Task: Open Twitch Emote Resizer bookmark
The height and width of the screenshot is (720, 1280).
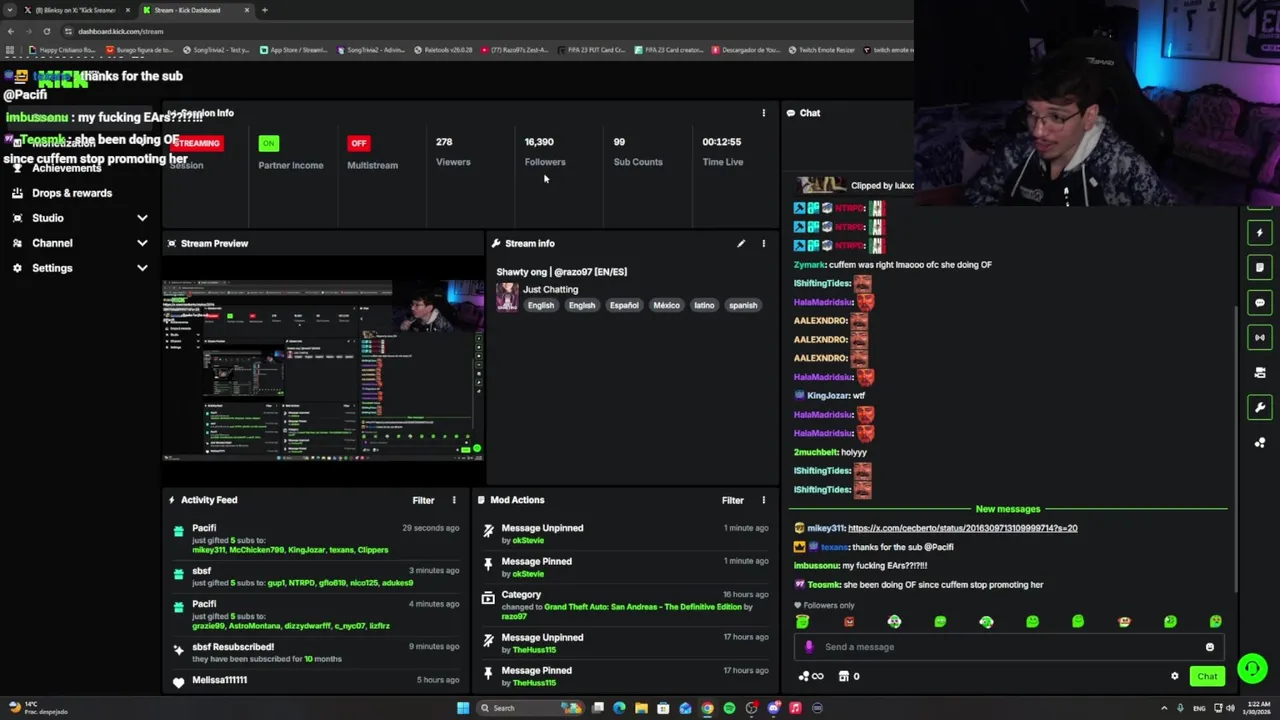Action: click(822, 50)
